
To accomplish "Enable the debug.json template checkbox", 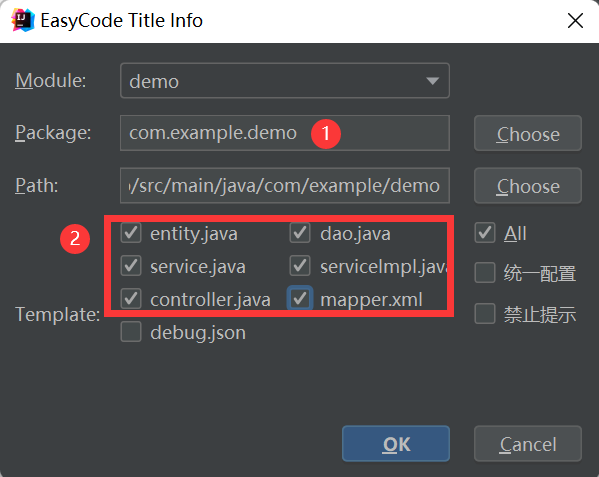I will click(x=131, y=331).
